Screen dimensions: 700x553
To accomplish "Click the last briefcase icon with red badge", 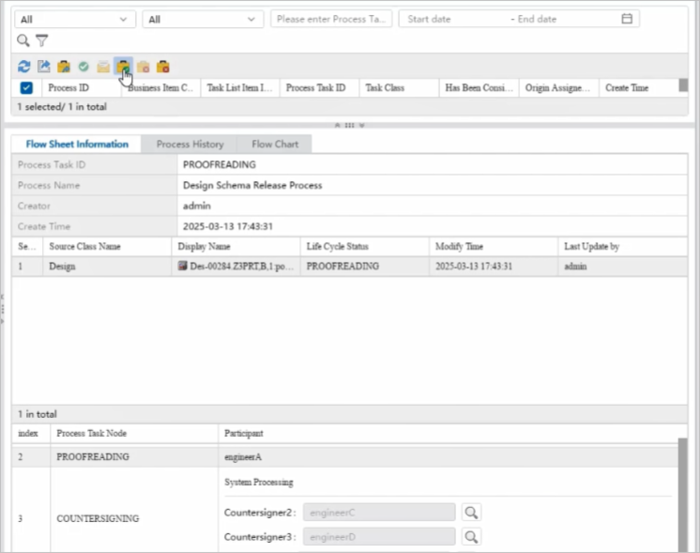I will (163, 67).
